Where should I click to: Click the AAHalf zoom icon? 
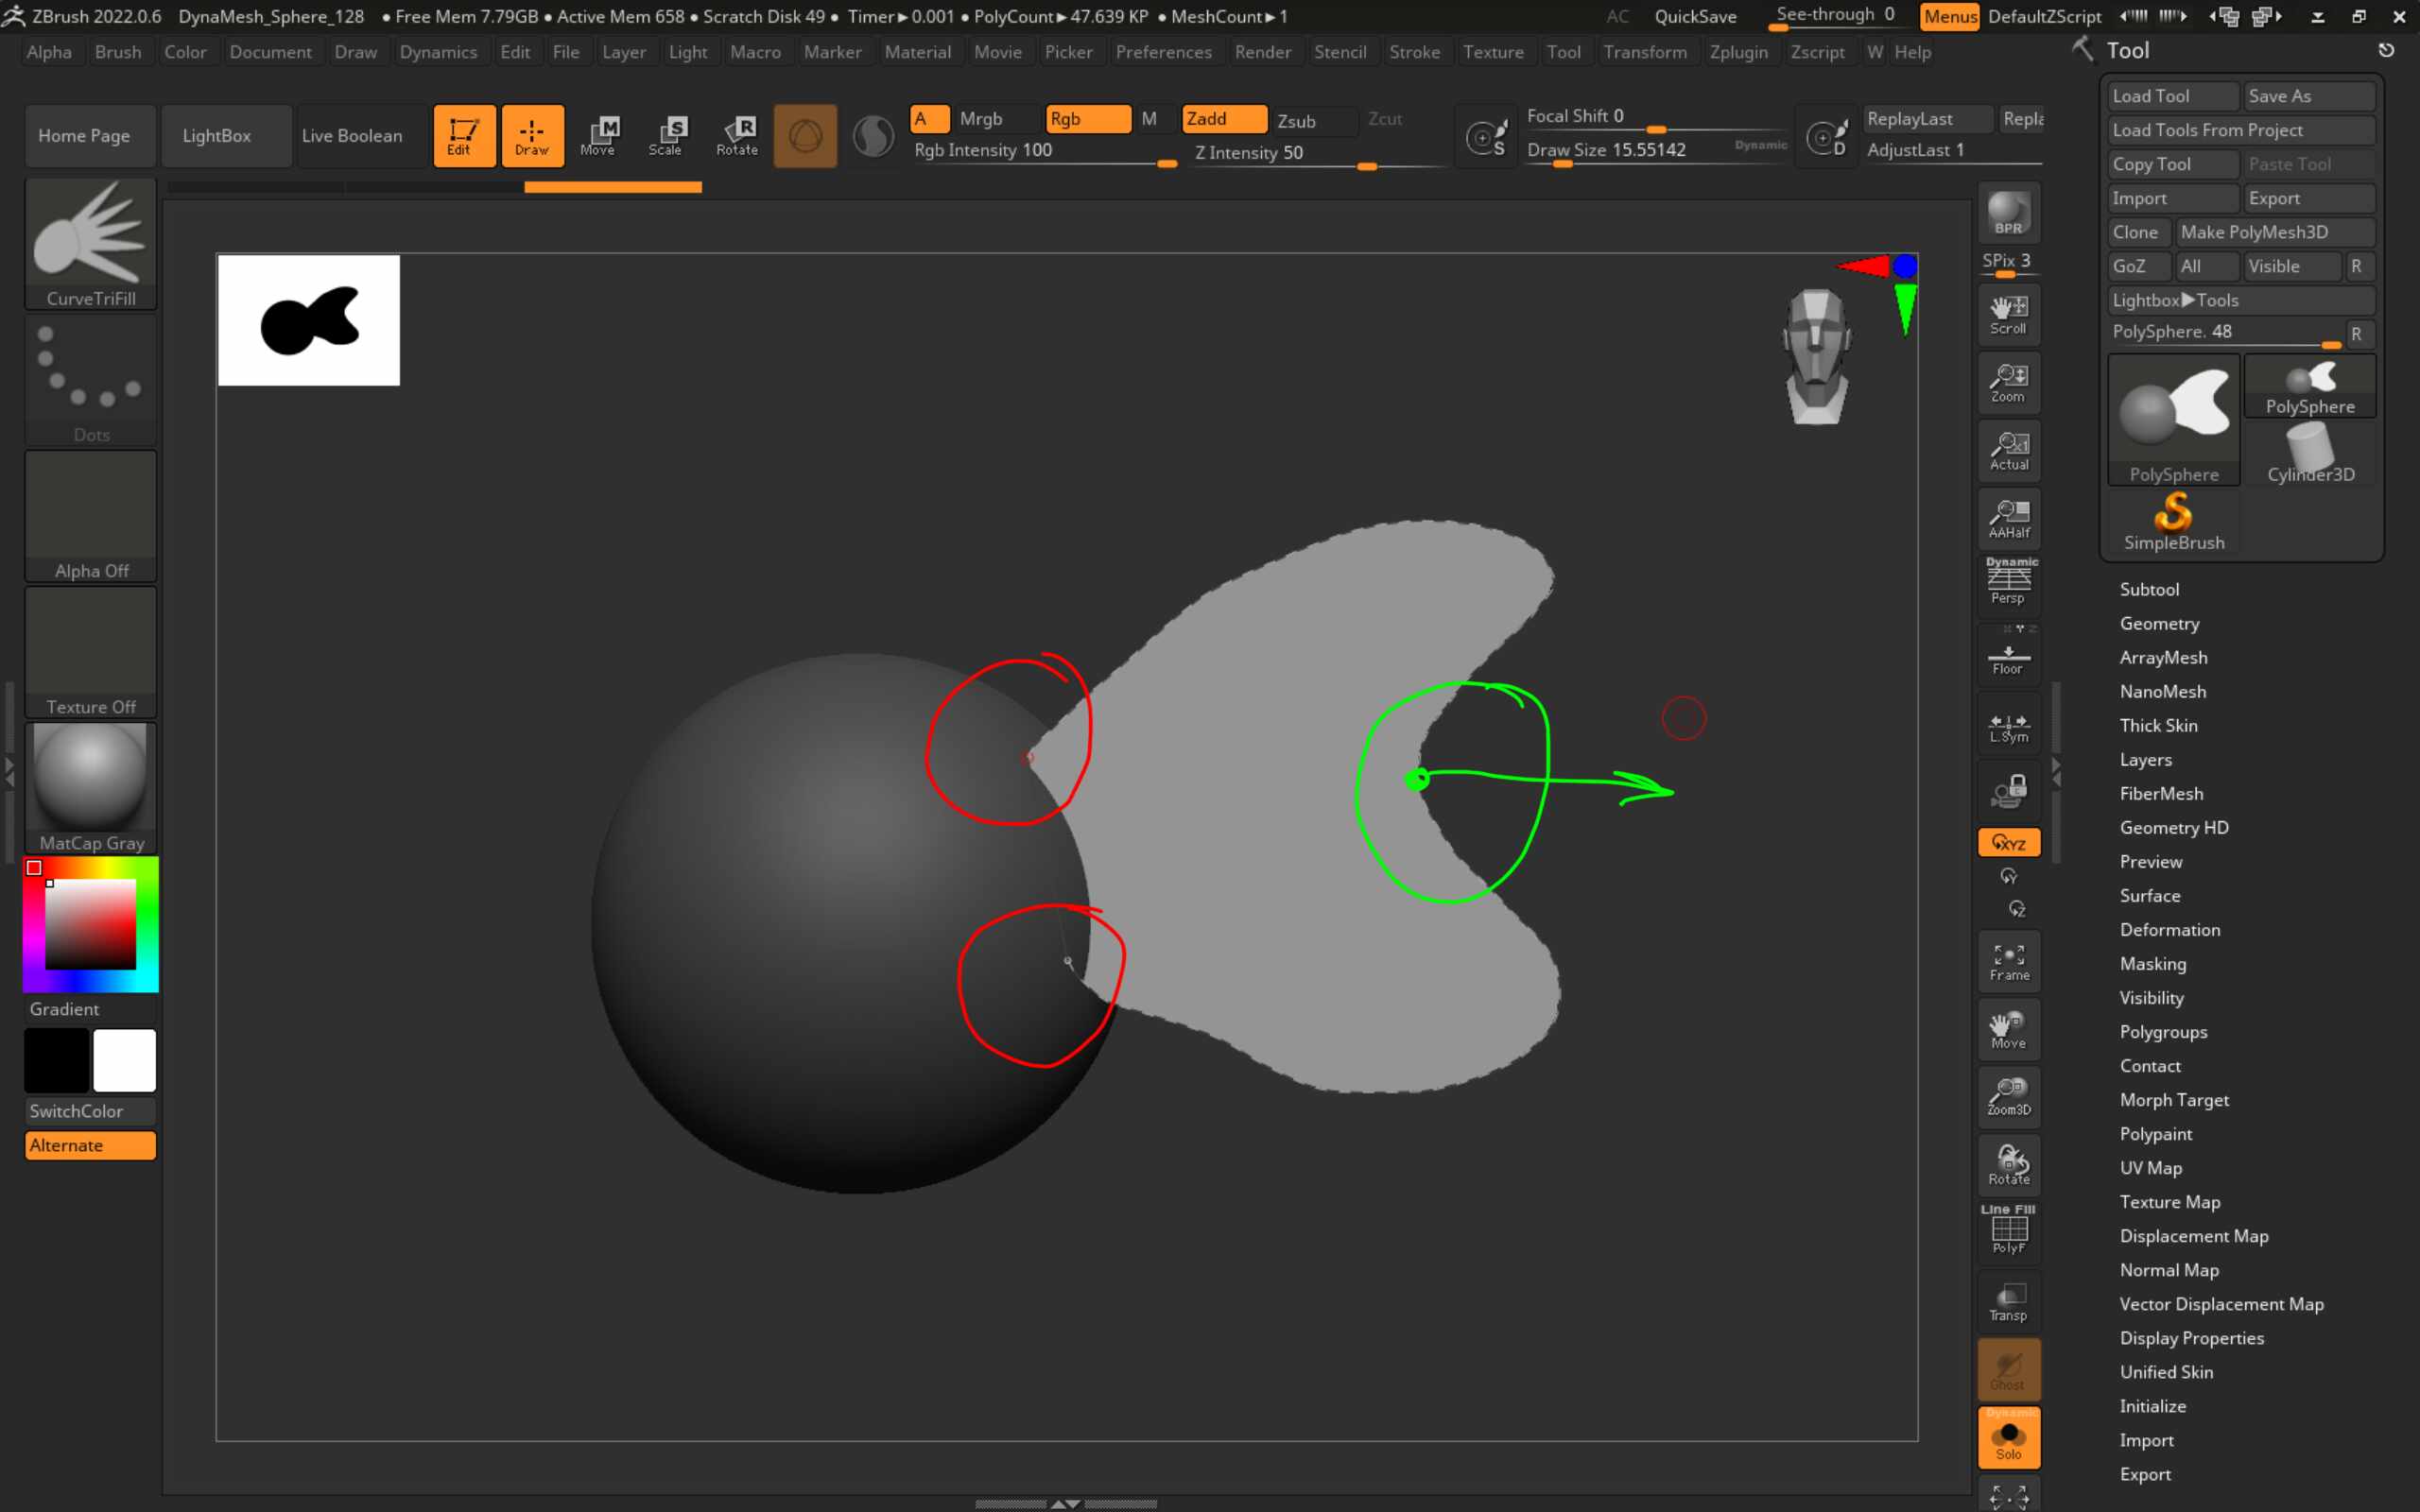click(x=2008, y=518)
